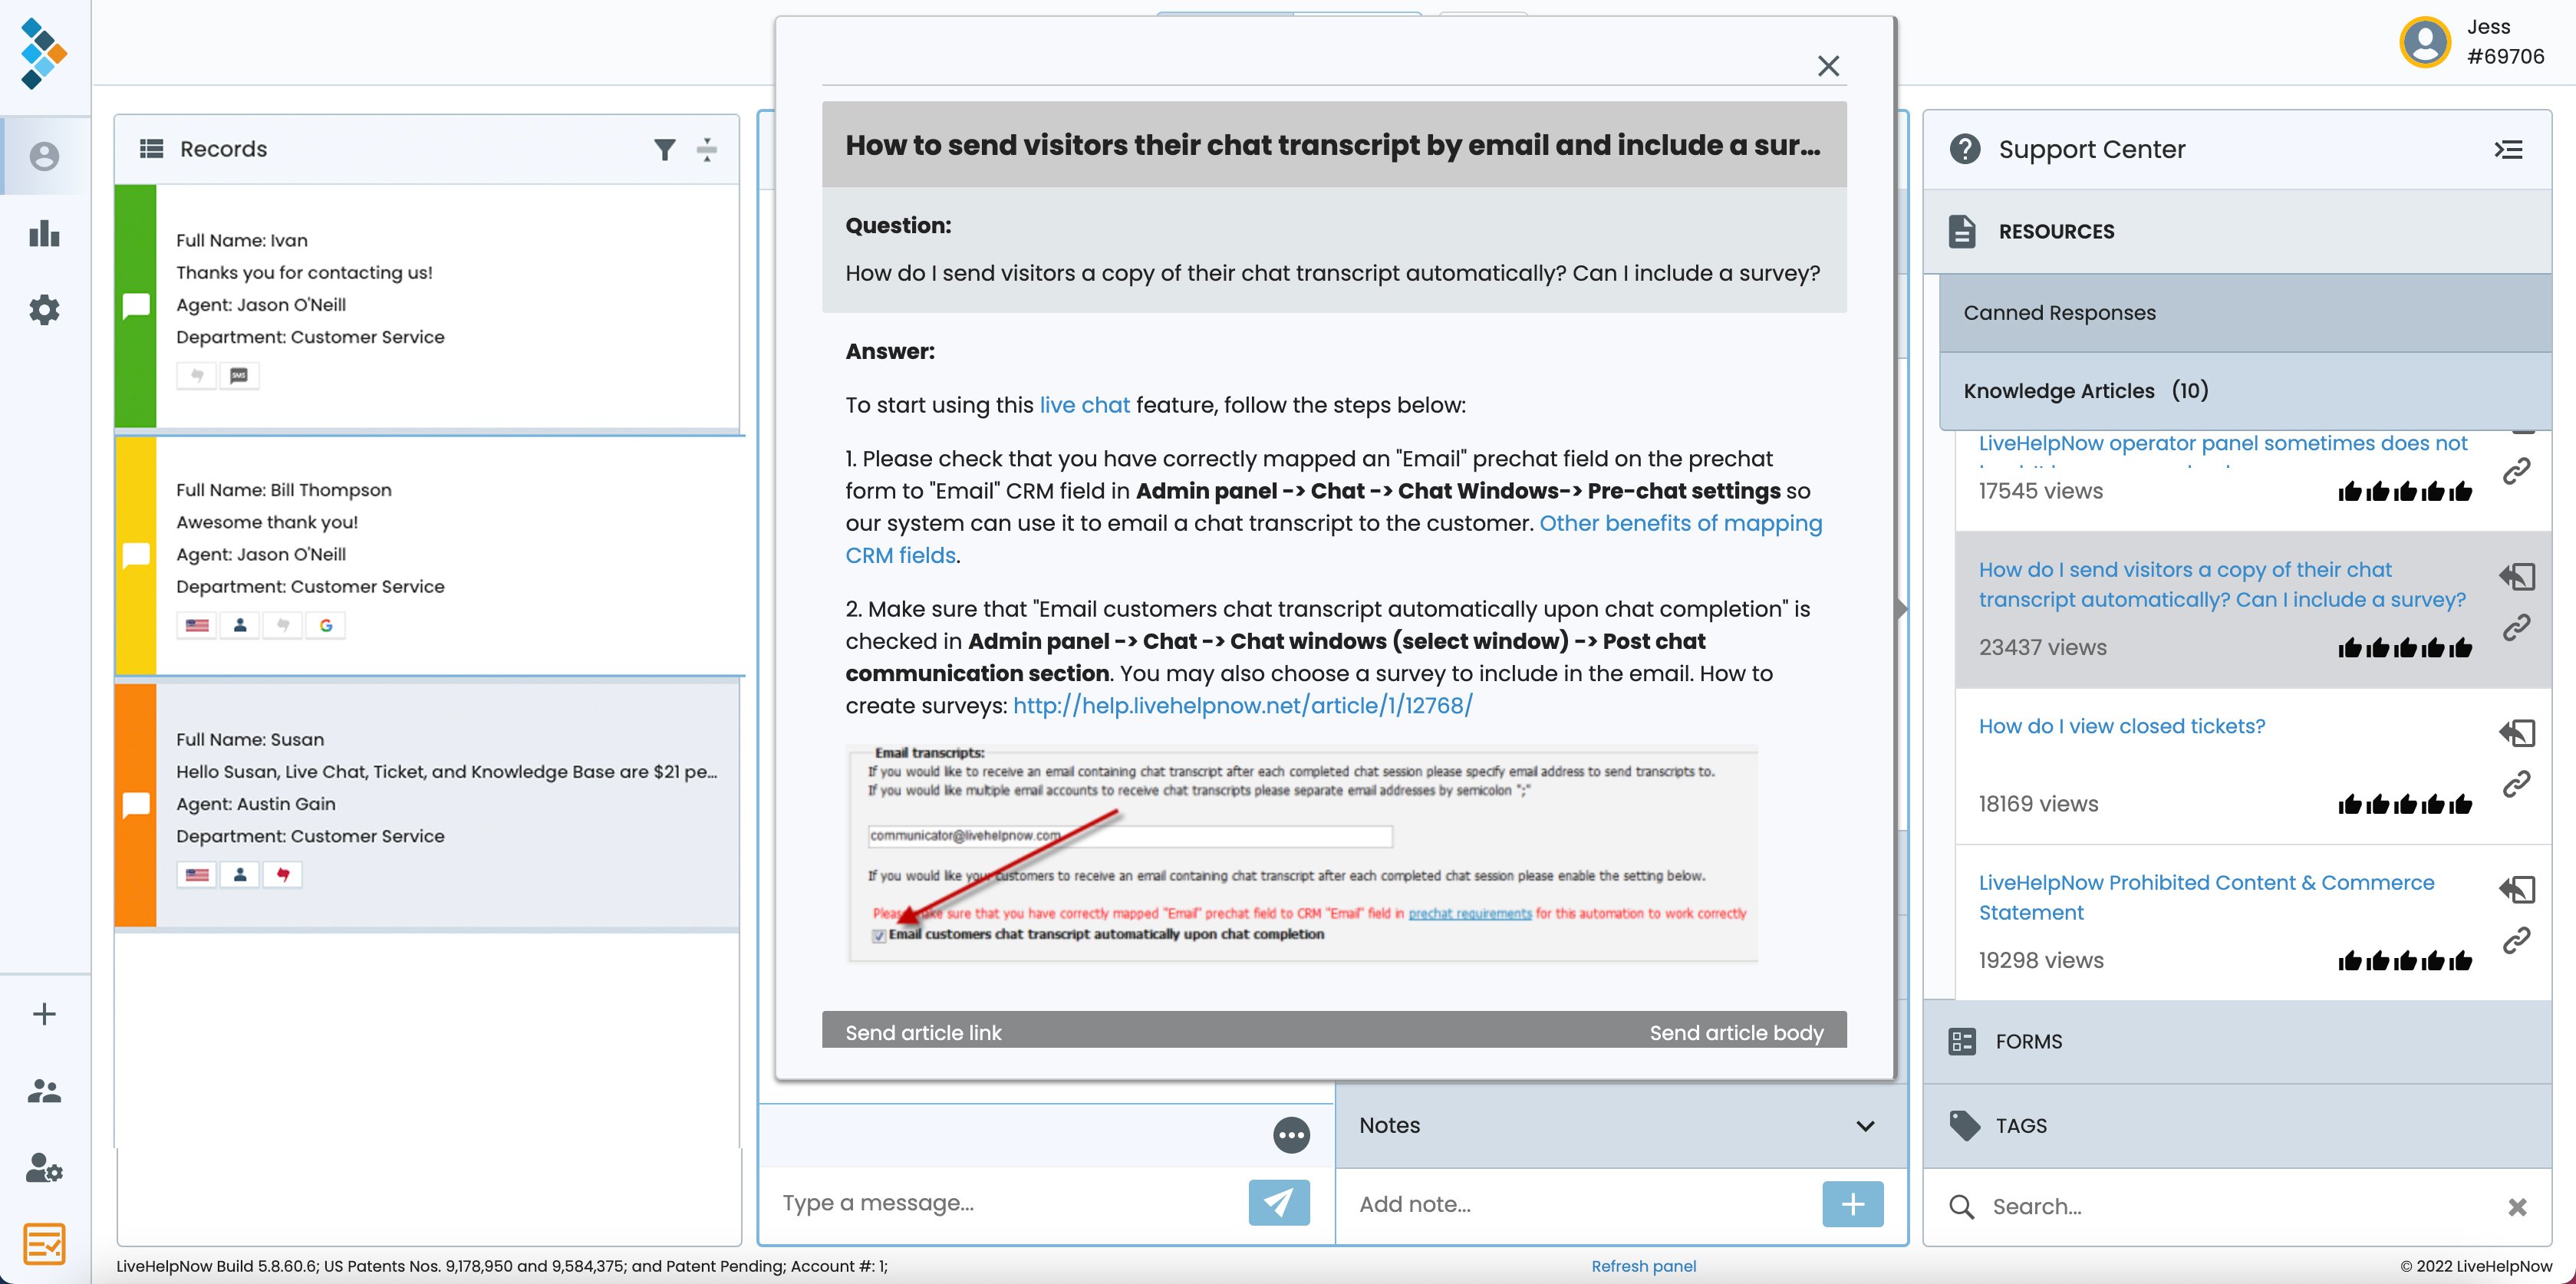Viewport: 2576px width, 1284px height.
Task: Click the LiveHelpNow logo icon
Action: [44, 54]
